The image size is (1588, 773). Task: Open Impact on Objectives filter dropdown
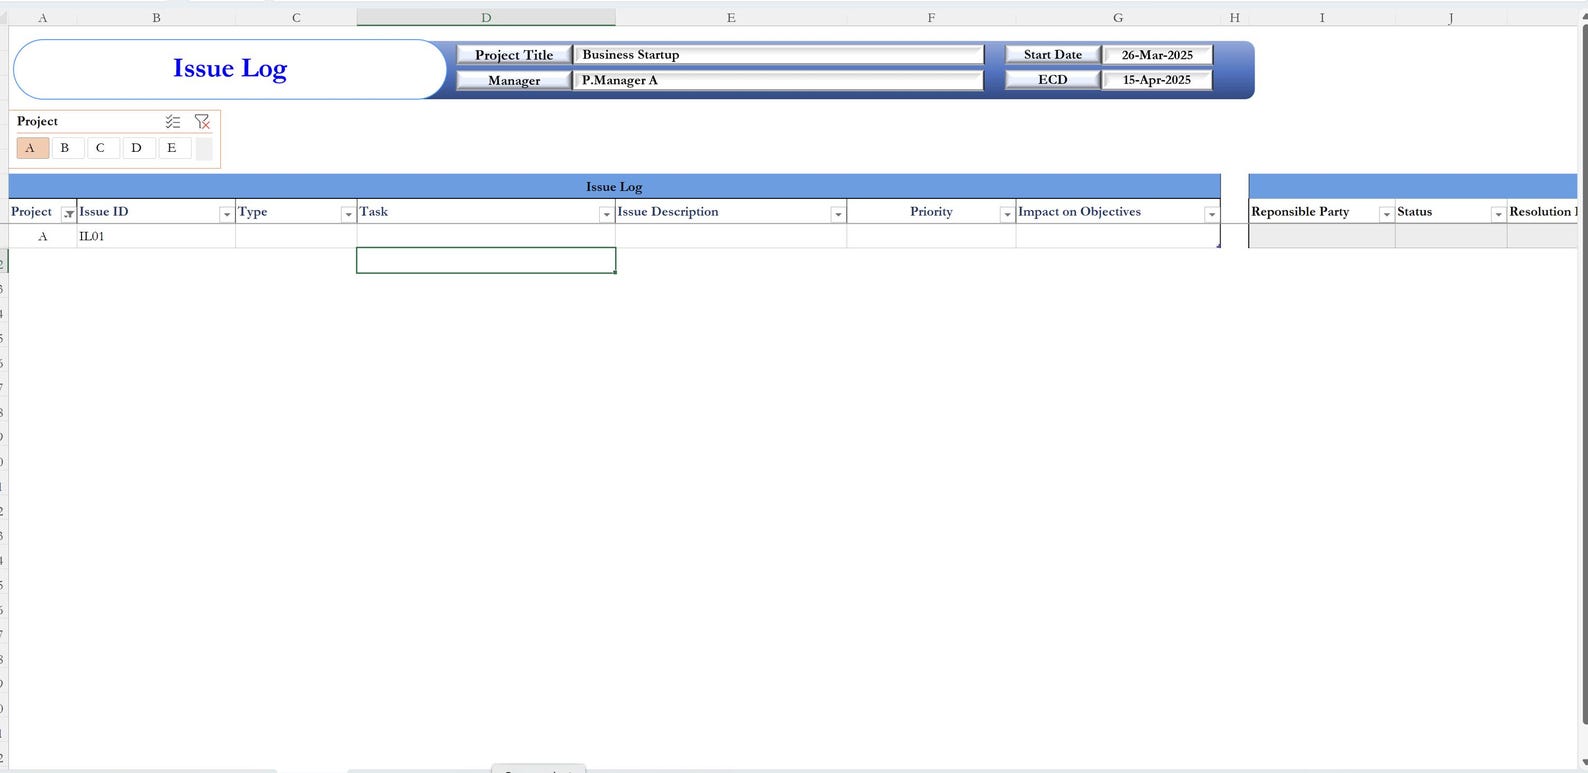tap(1211, 214)
